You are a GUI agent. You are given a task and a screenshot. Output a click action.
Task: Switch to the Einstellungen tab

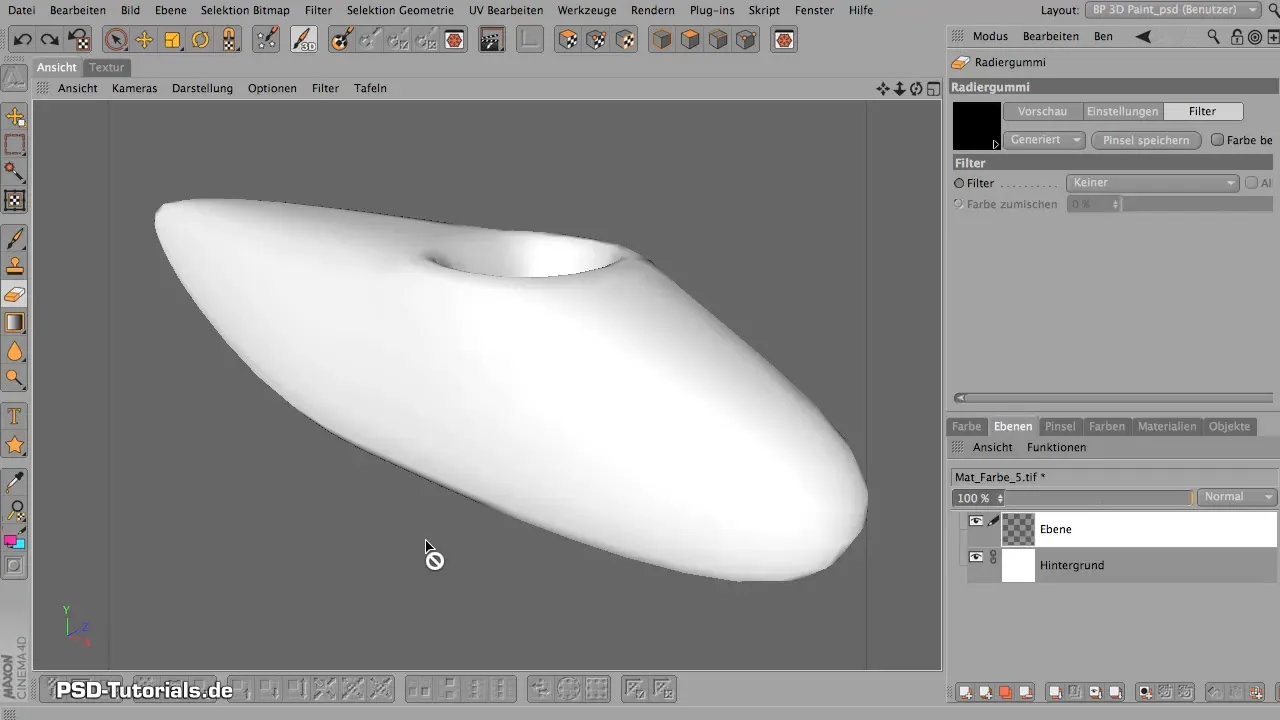[x=1123, y=112]
